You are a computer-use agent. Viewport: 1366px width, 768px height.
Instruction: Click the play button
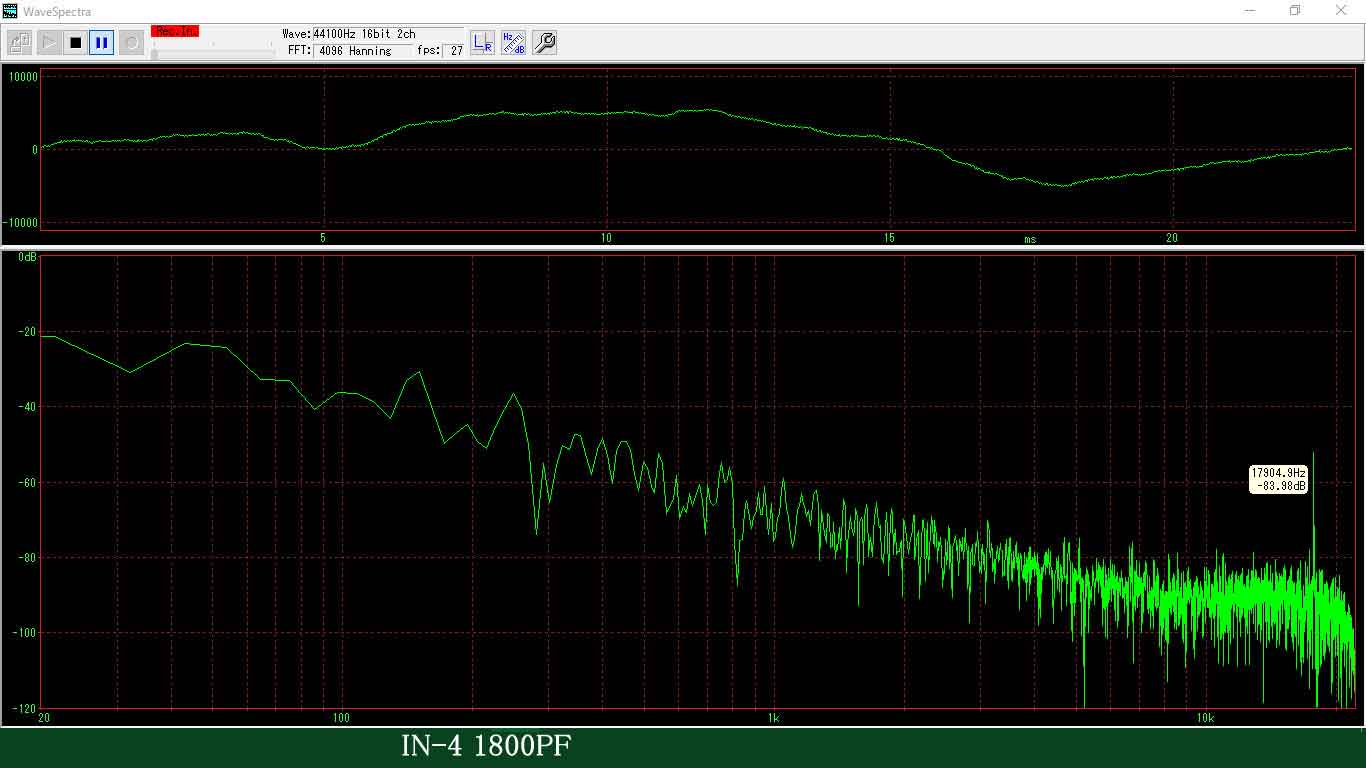pos(48,43)
